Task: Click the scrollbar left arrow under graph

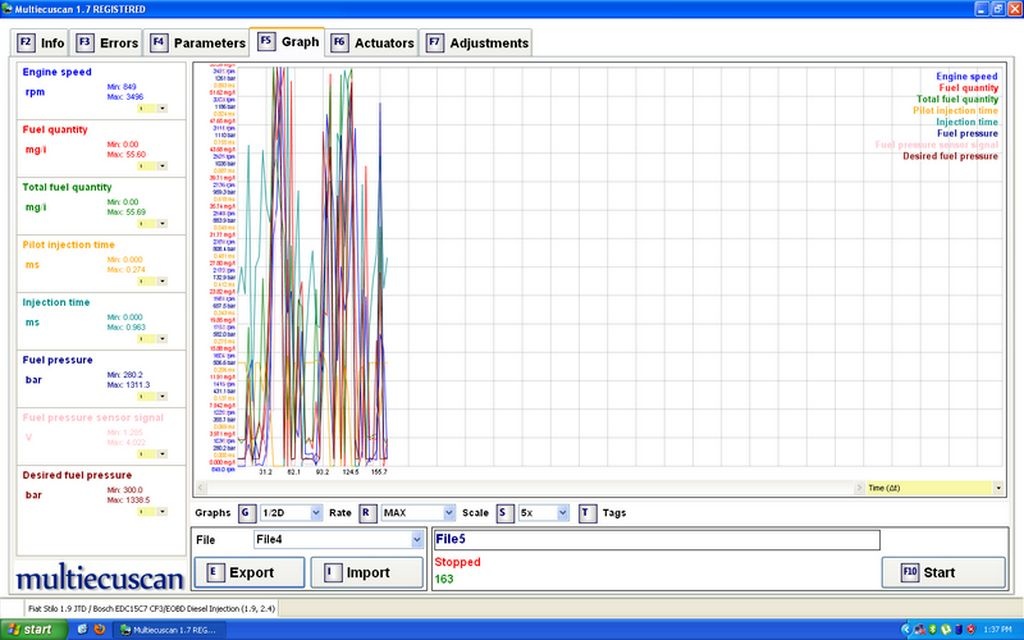Action: pos(201,488)
